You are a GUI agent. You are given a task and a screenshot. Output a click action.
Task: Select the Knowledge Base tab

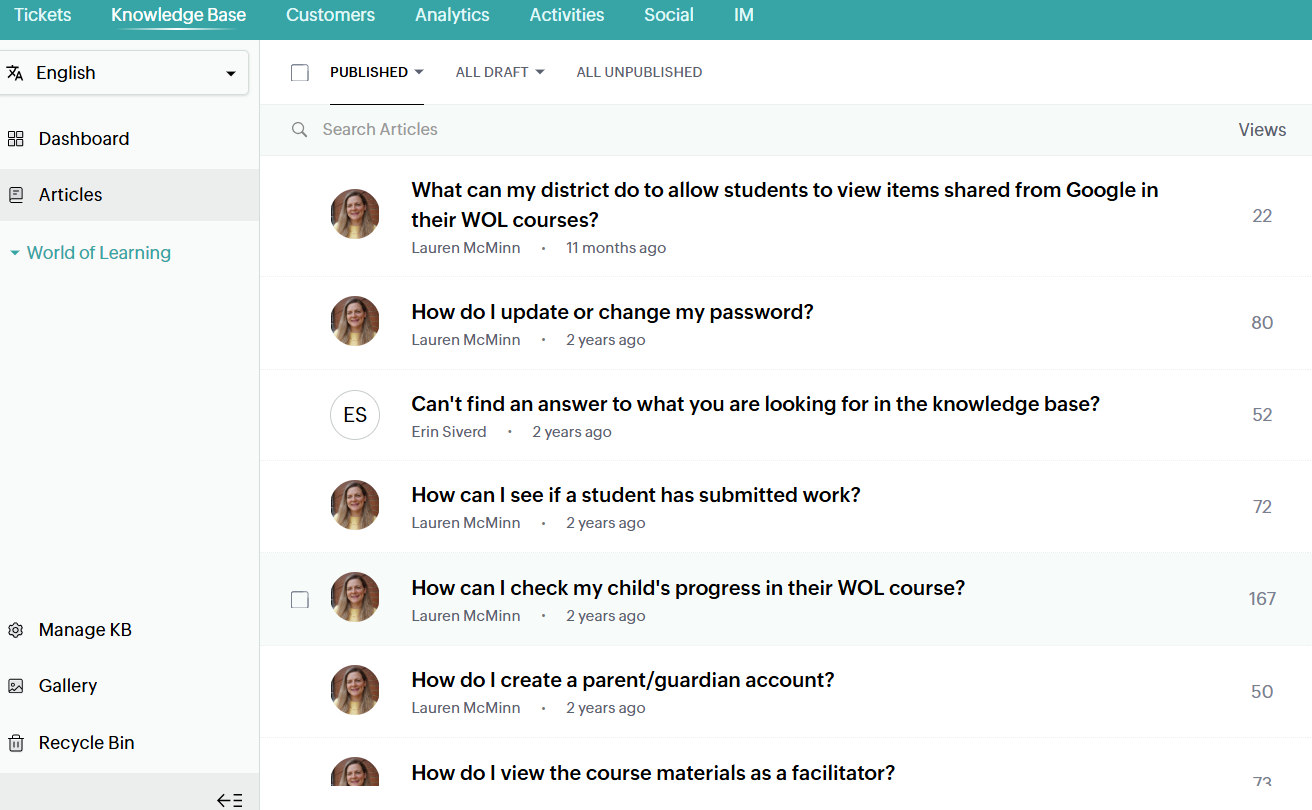pyautogui.click(x=179, y=15)
